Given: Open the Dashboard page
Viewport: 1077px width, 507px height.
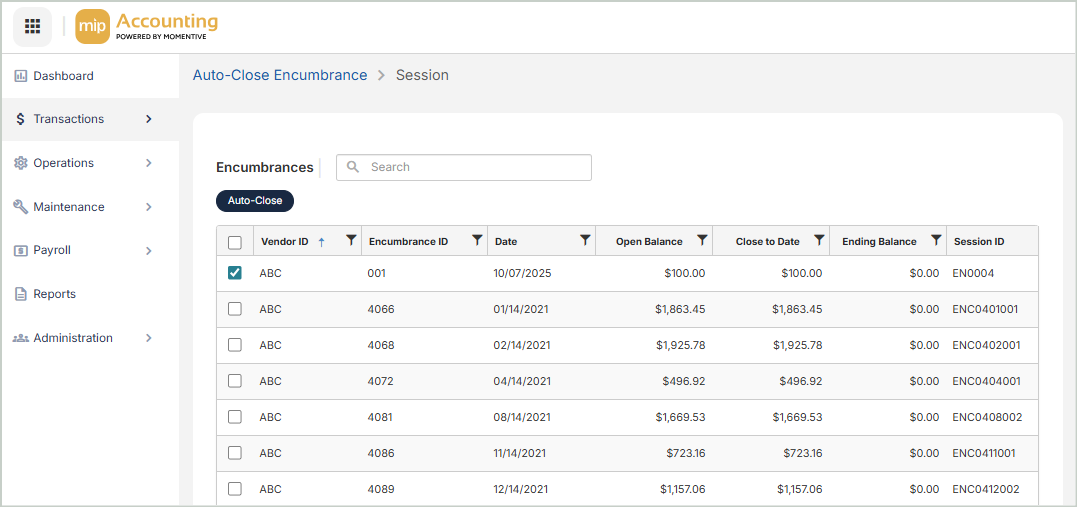Looking at the screenshot, I should click(x=63, y=76).
